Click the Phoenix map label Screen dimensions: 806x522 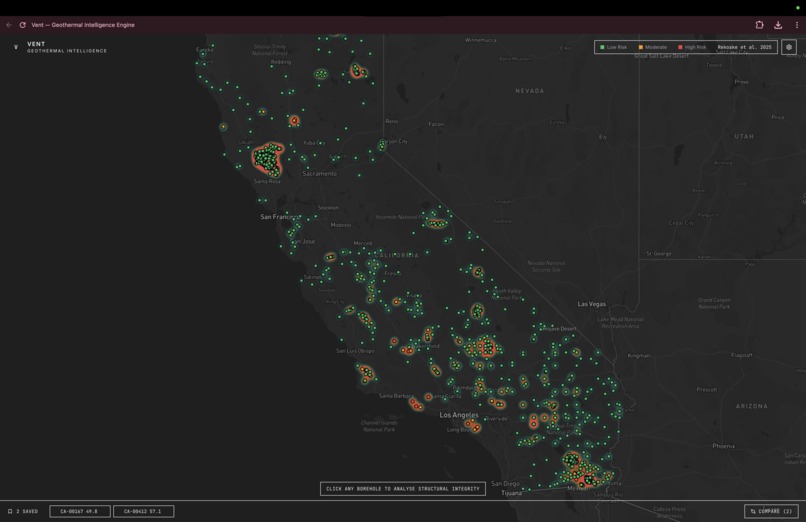click(x=723, y=446)
